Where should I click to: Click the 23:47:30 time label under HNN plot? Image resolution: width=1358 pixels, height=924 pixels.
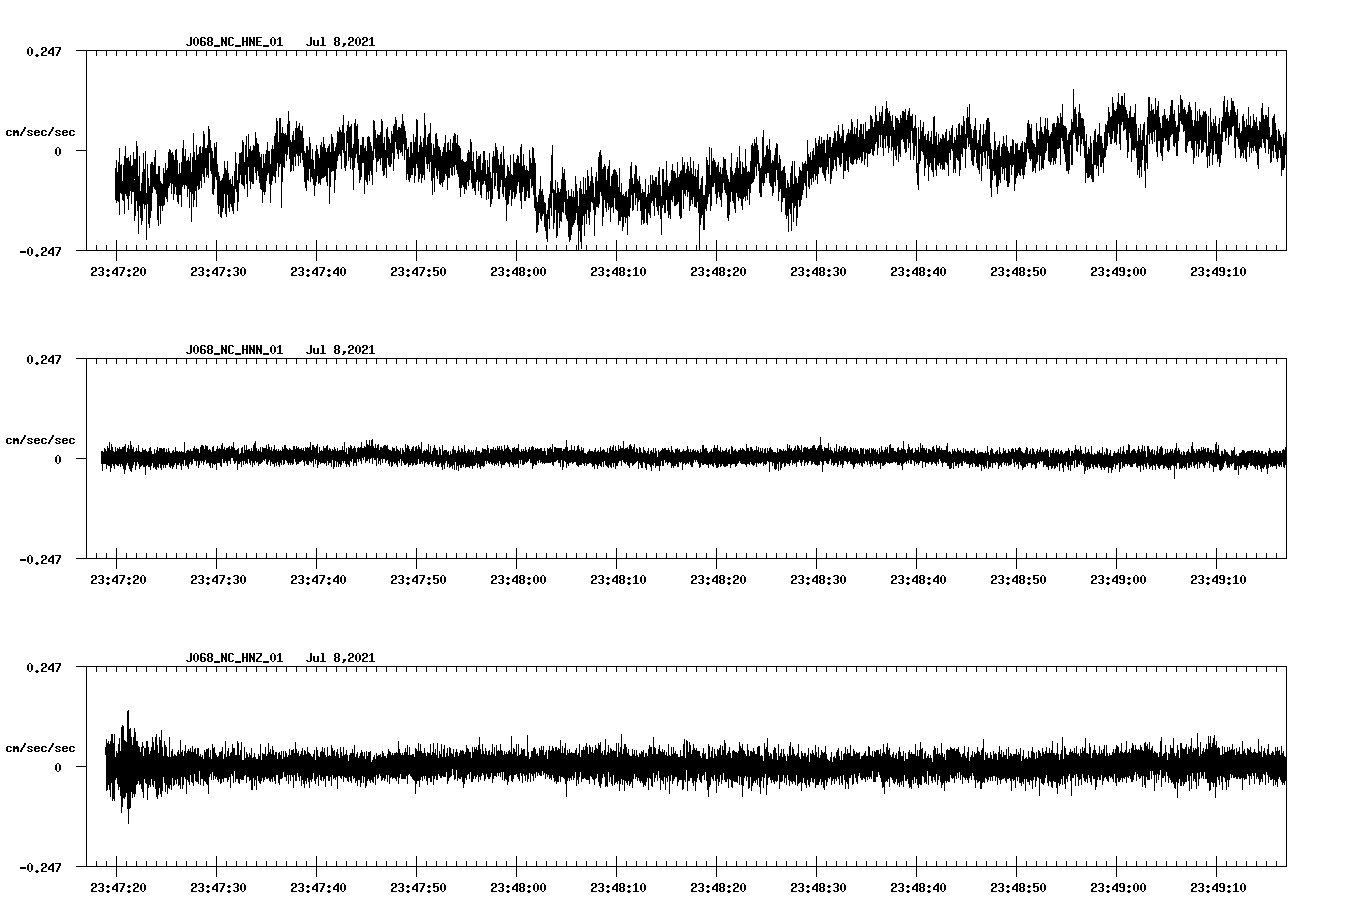click(x=218, y=579)
